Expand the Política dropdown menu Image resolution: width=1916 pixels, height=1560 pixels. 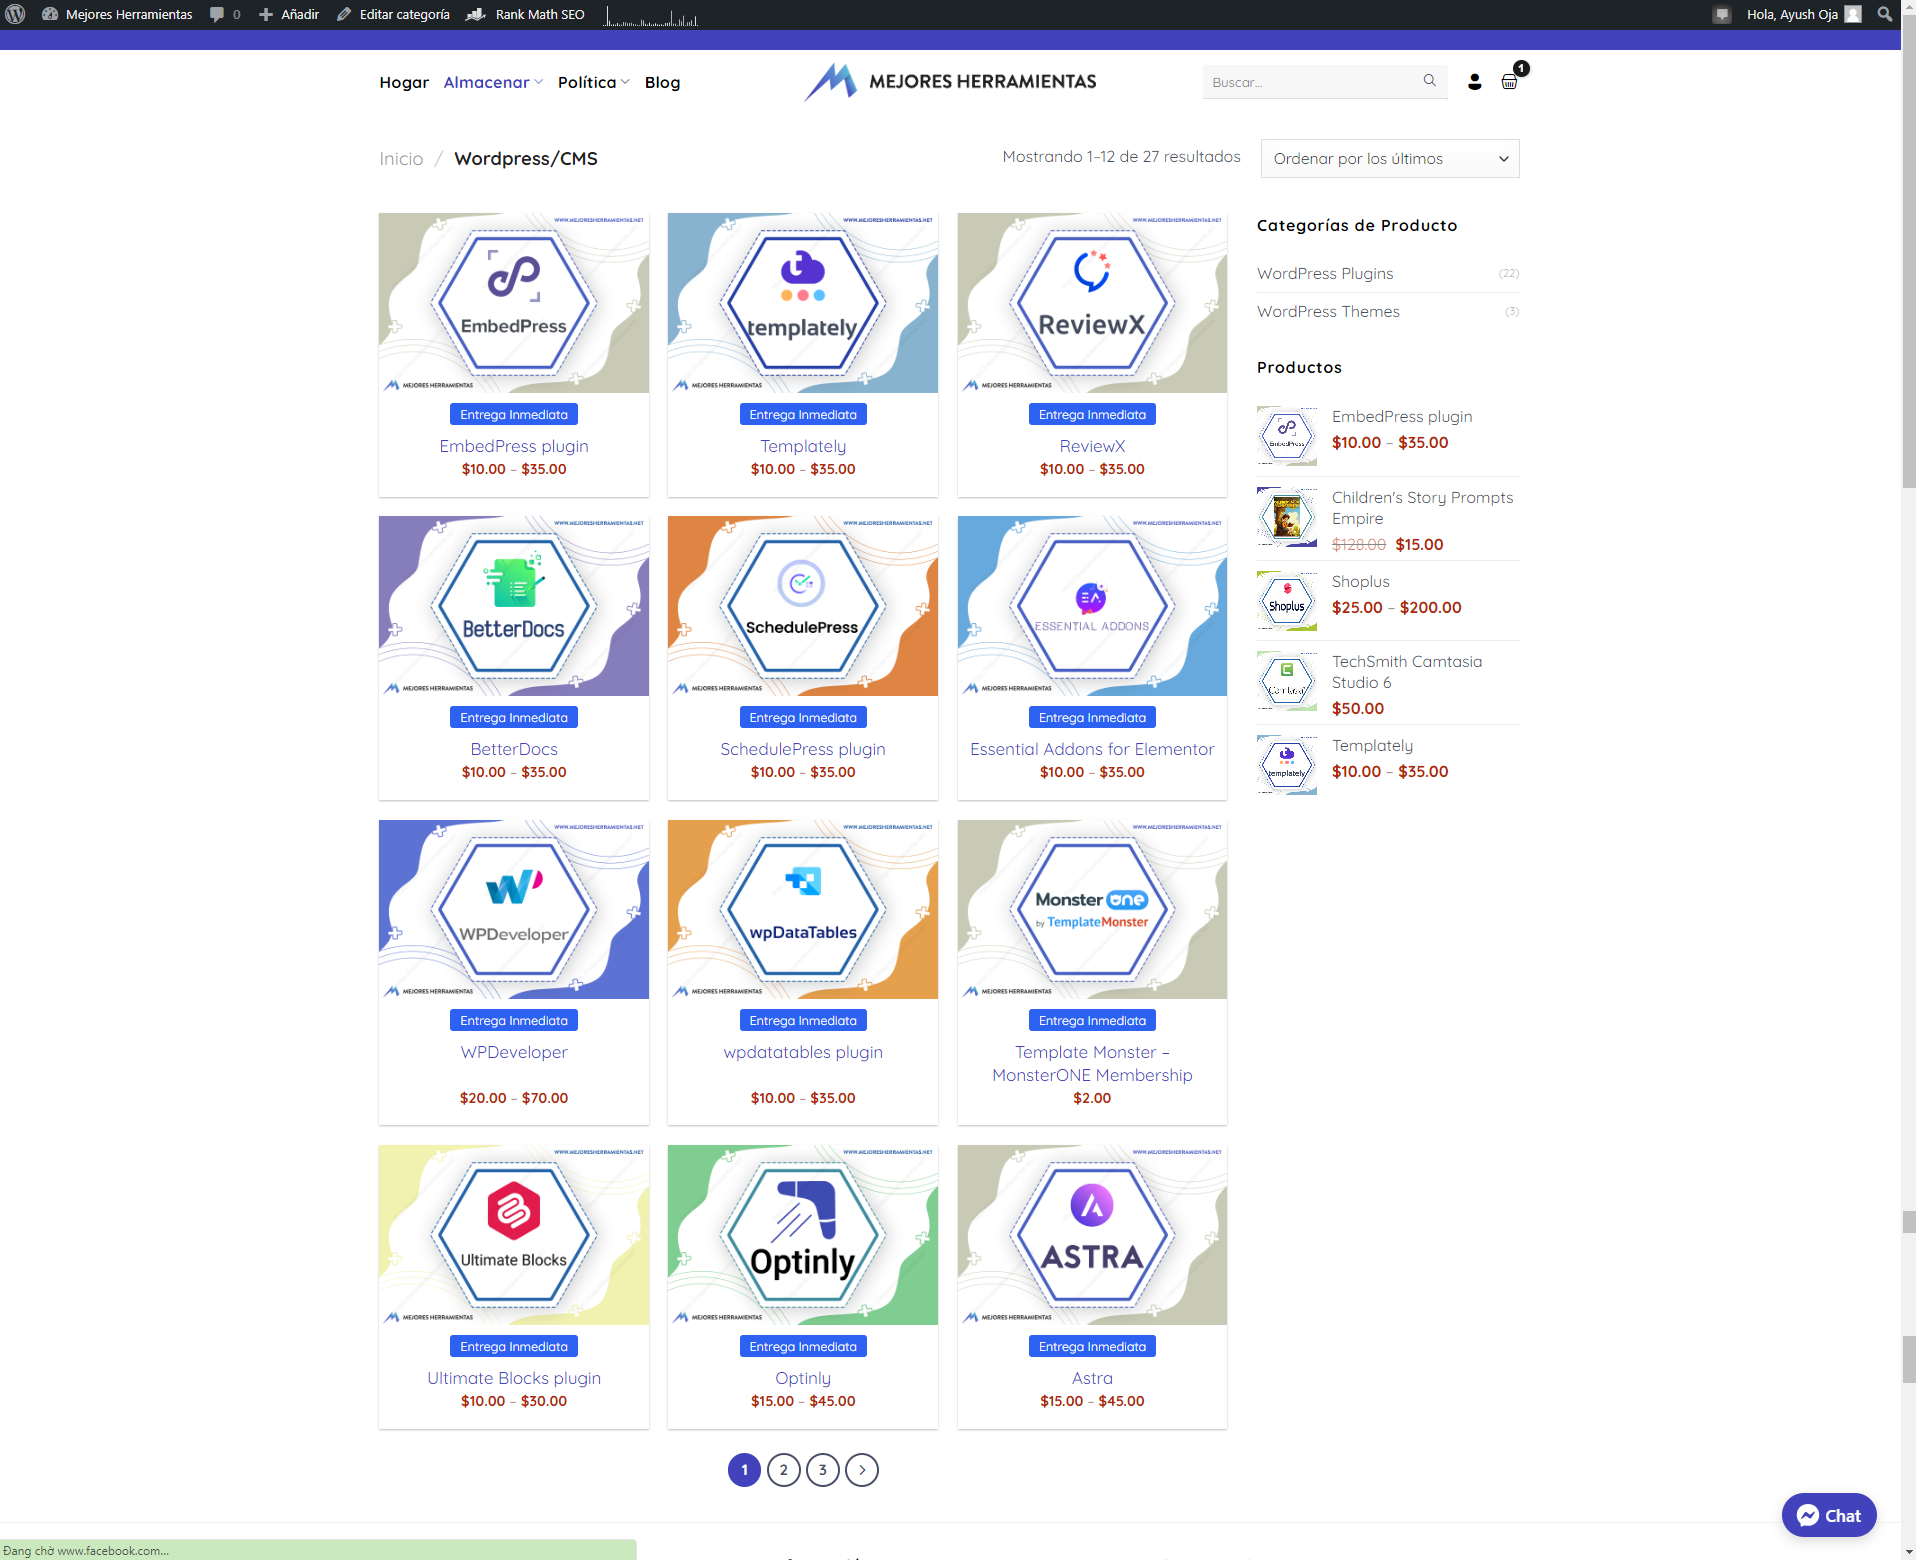point(593,82)
